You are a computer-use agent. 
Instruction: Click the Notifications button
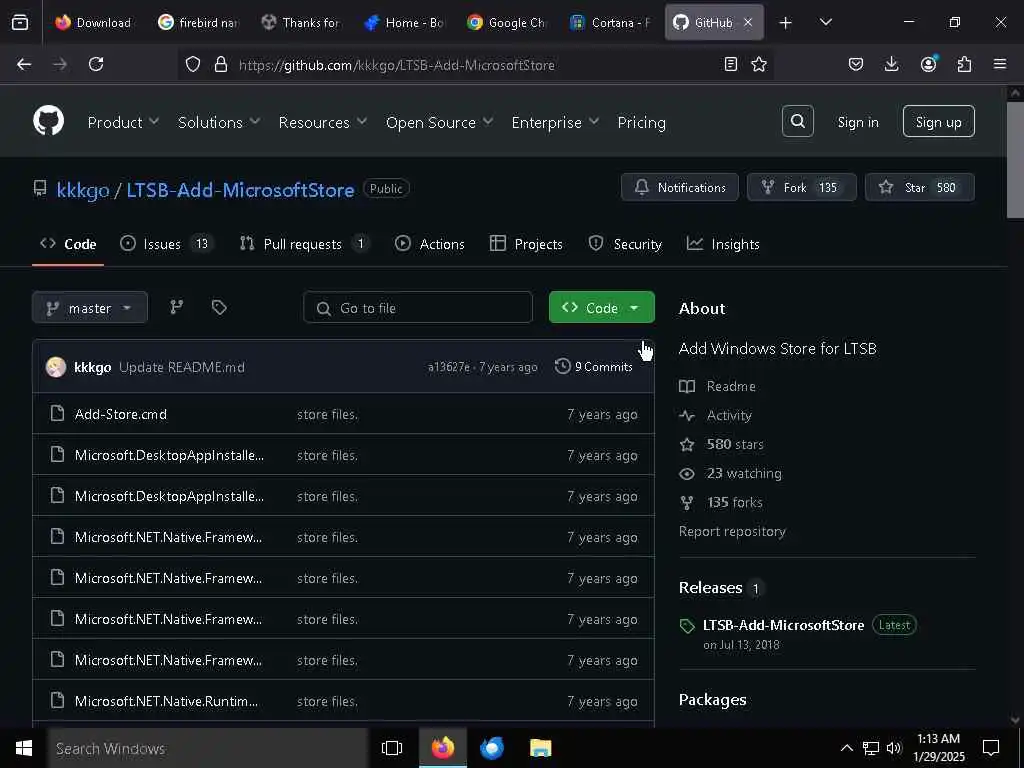(x=680, y=187)
